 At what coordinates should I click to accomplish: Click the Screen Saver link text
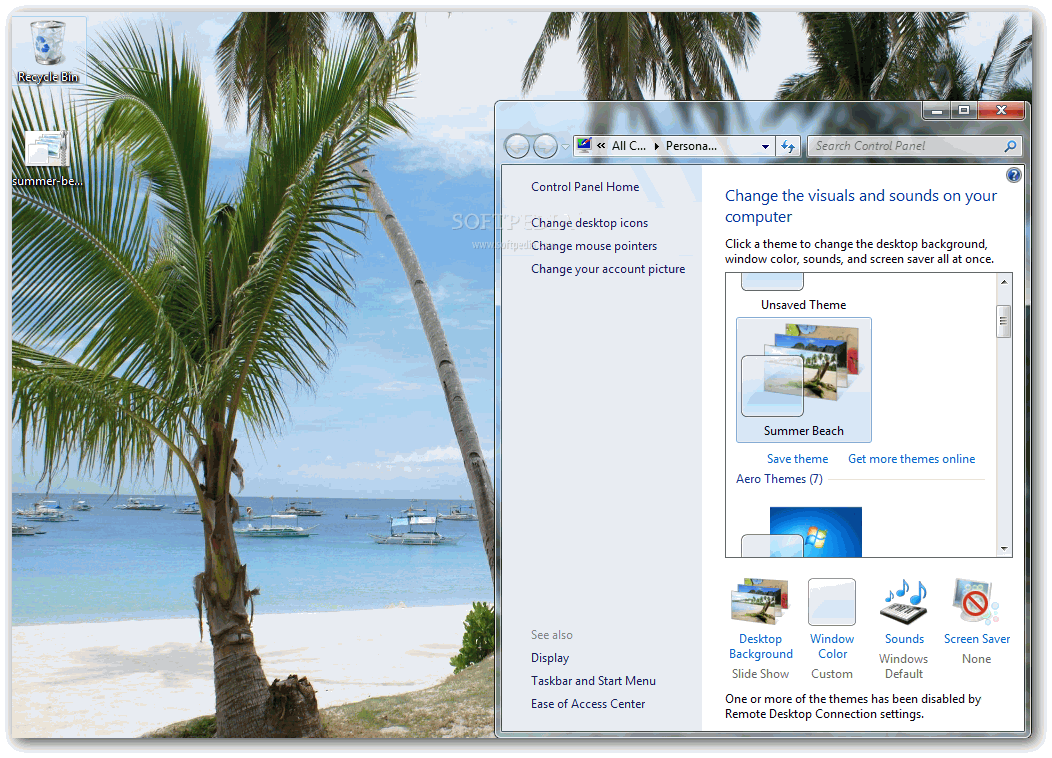[x=977, y=639]
